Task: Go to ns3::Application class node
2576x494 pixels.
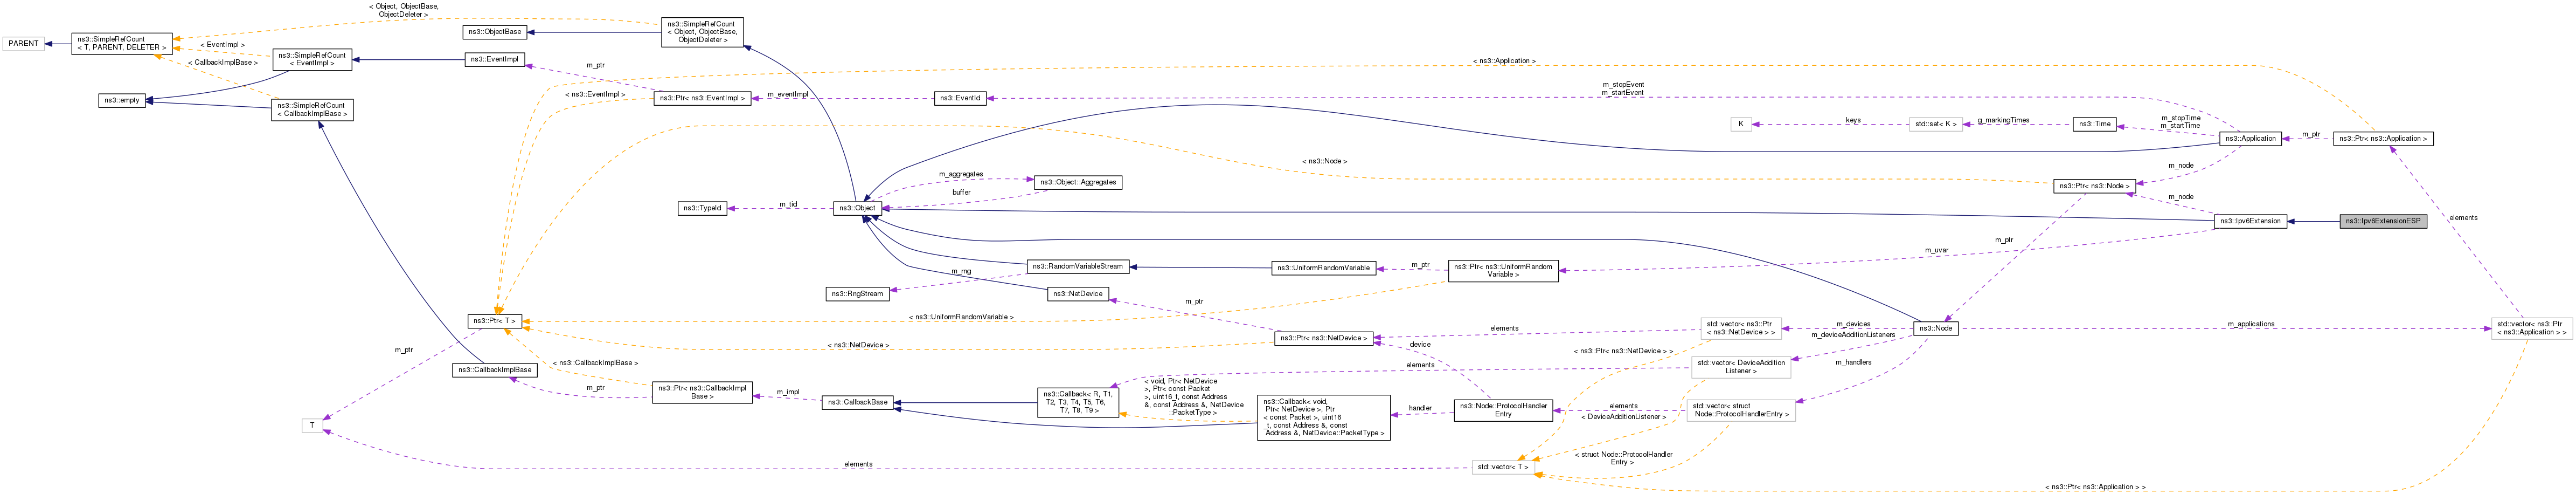Action: click(2251, 138)
